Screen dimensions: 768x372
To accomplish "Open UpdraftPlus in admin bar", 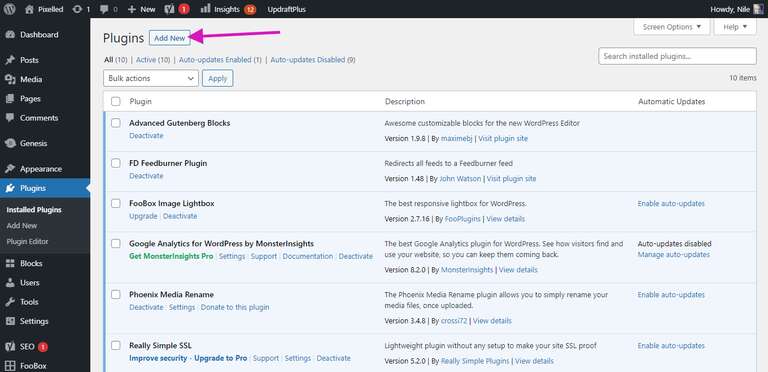I will (287, 9).
